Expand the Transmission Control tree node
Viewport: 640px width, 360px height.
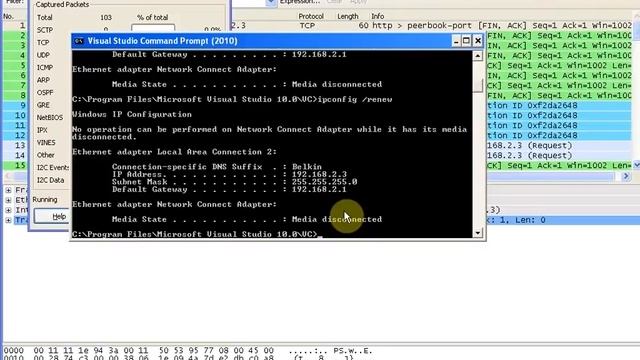click(8, 220)
